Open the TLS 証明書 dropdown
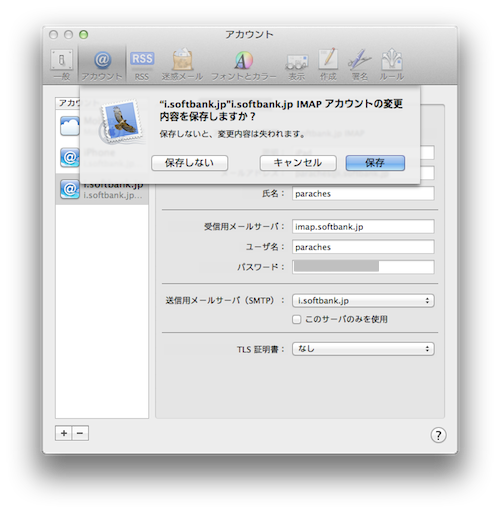The width and height of the screenshot is (500, 513). click(x=363, y=349)
